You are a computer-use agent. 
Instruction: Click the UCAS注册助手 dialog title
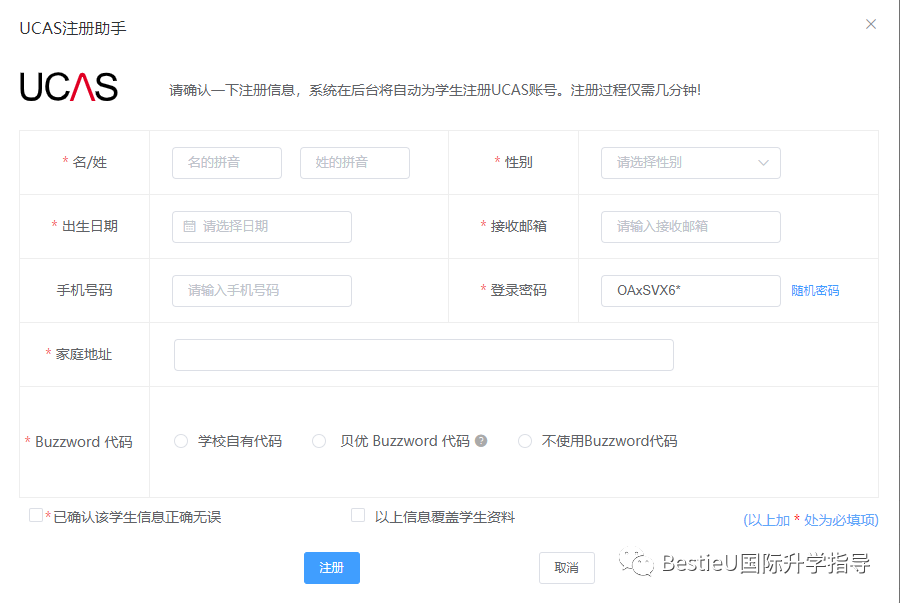pos(73,28)
